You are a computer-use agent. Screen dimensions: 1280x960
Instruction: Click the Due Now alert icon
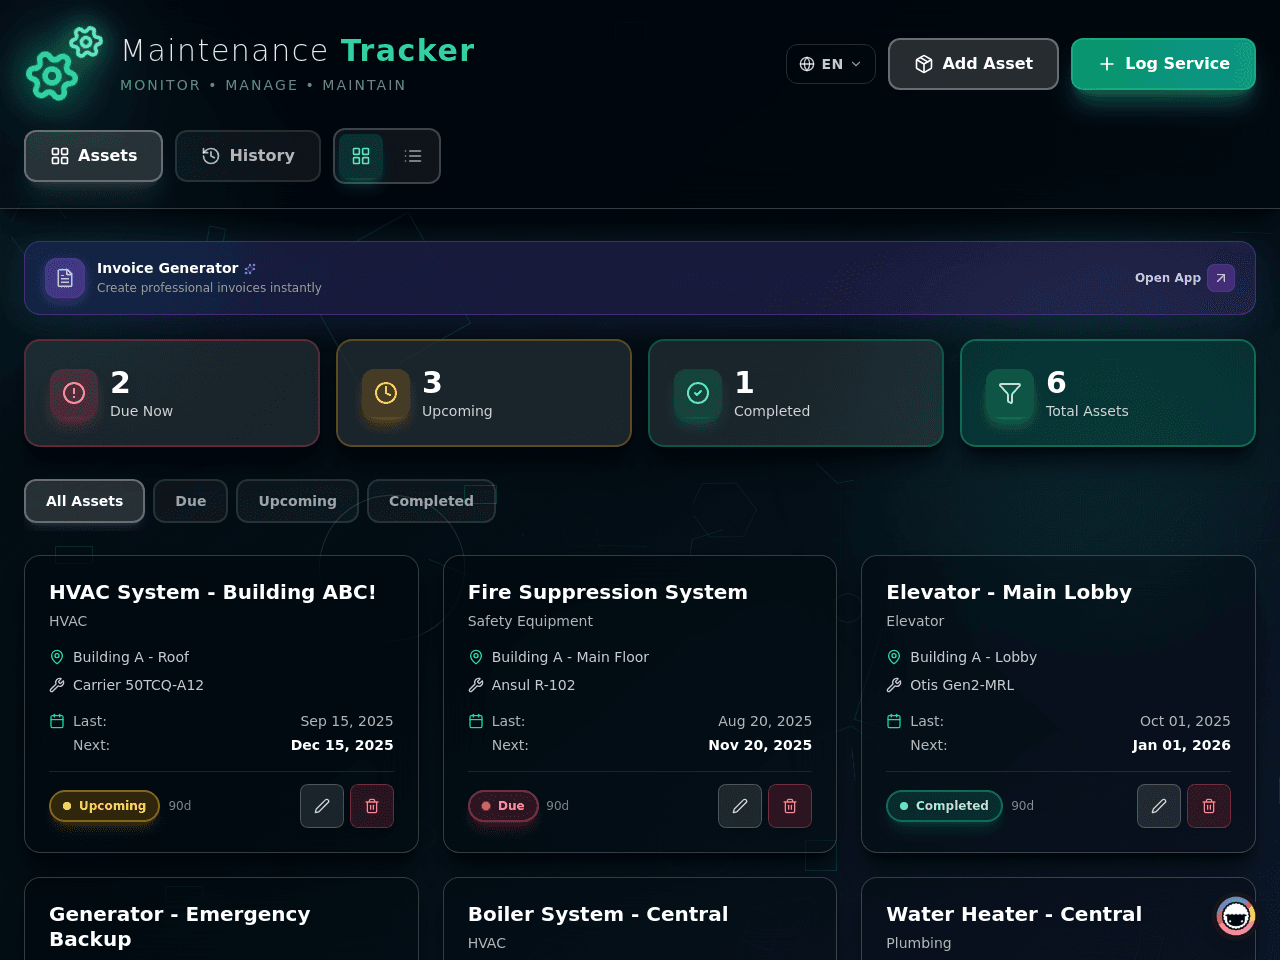tap(74, 394)
